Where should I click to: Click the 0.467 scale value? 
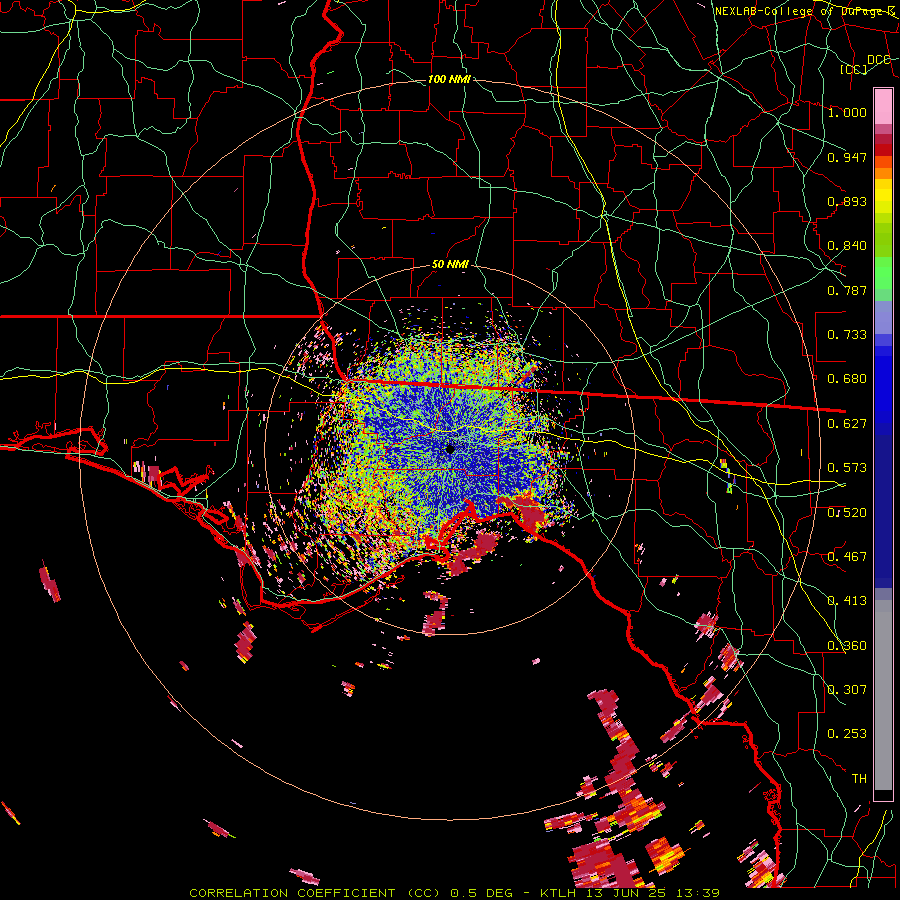point(847,557)
